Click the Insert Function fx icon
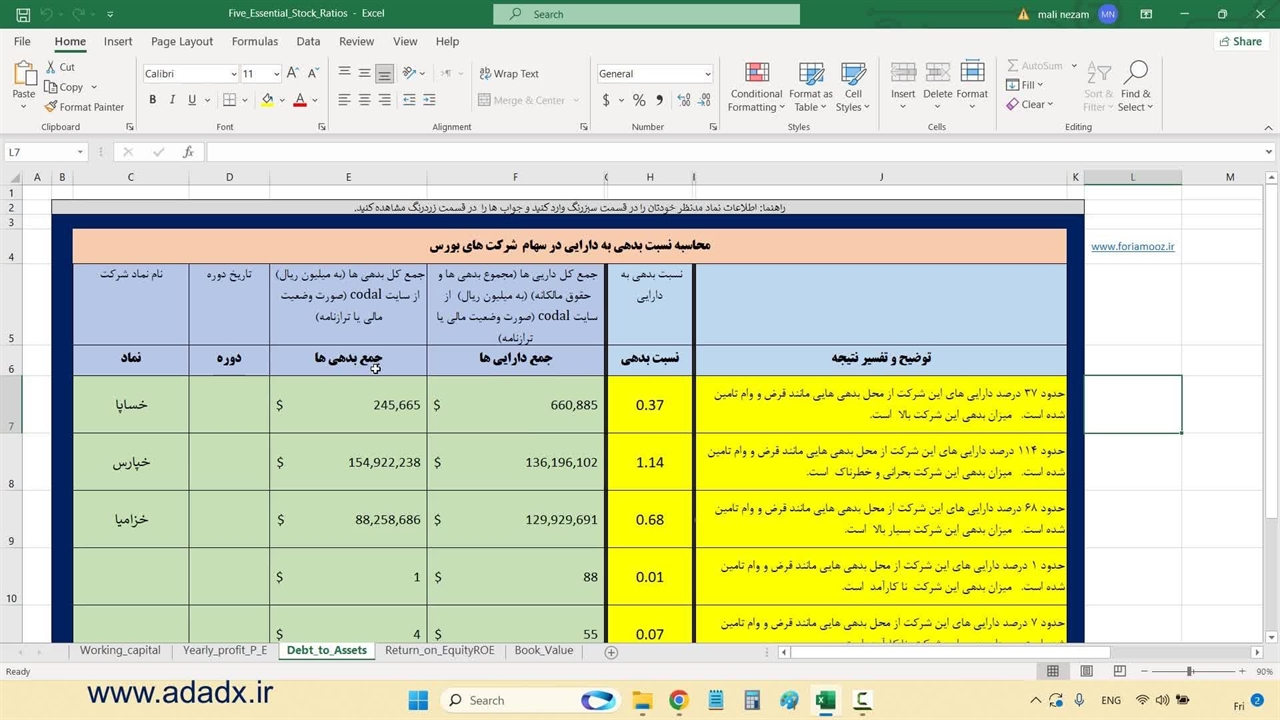The width and height of the screenshot is (1280, 720). [x=188, y=152]
